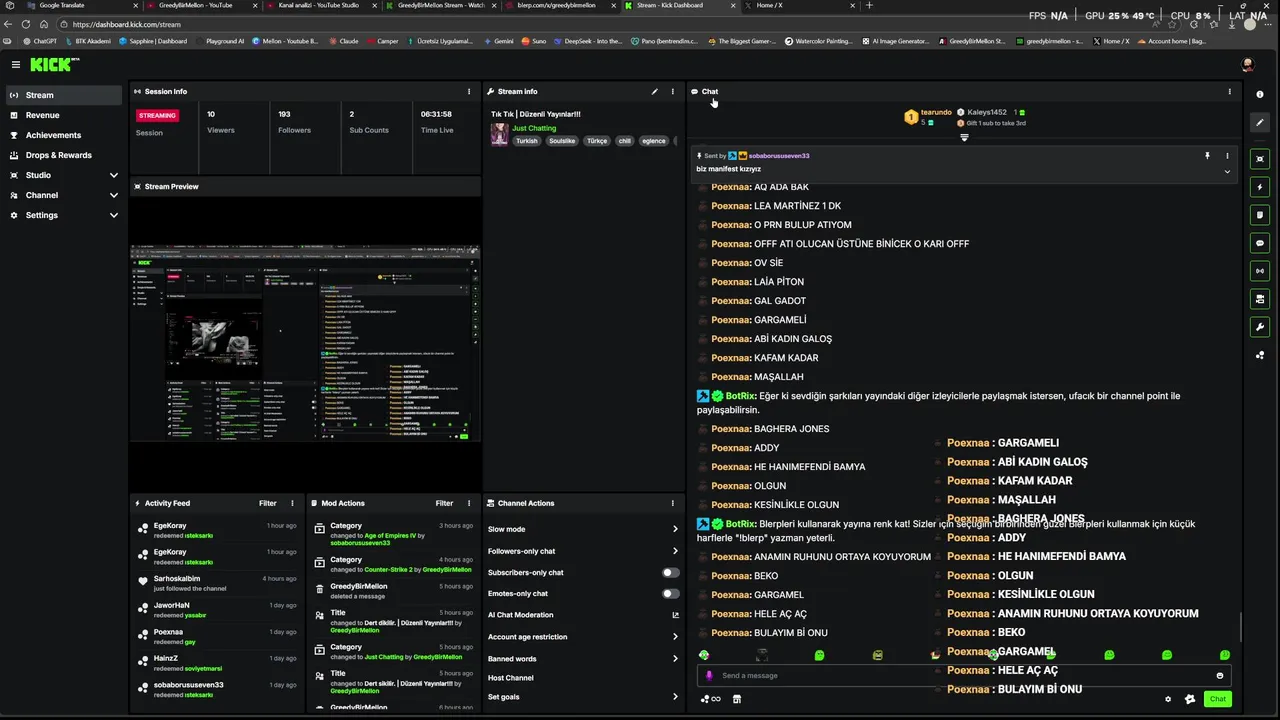Screen dimensions: 1280x720
Task: Open Activity Feed three-dot menu
Action: [x=292, y=503]
